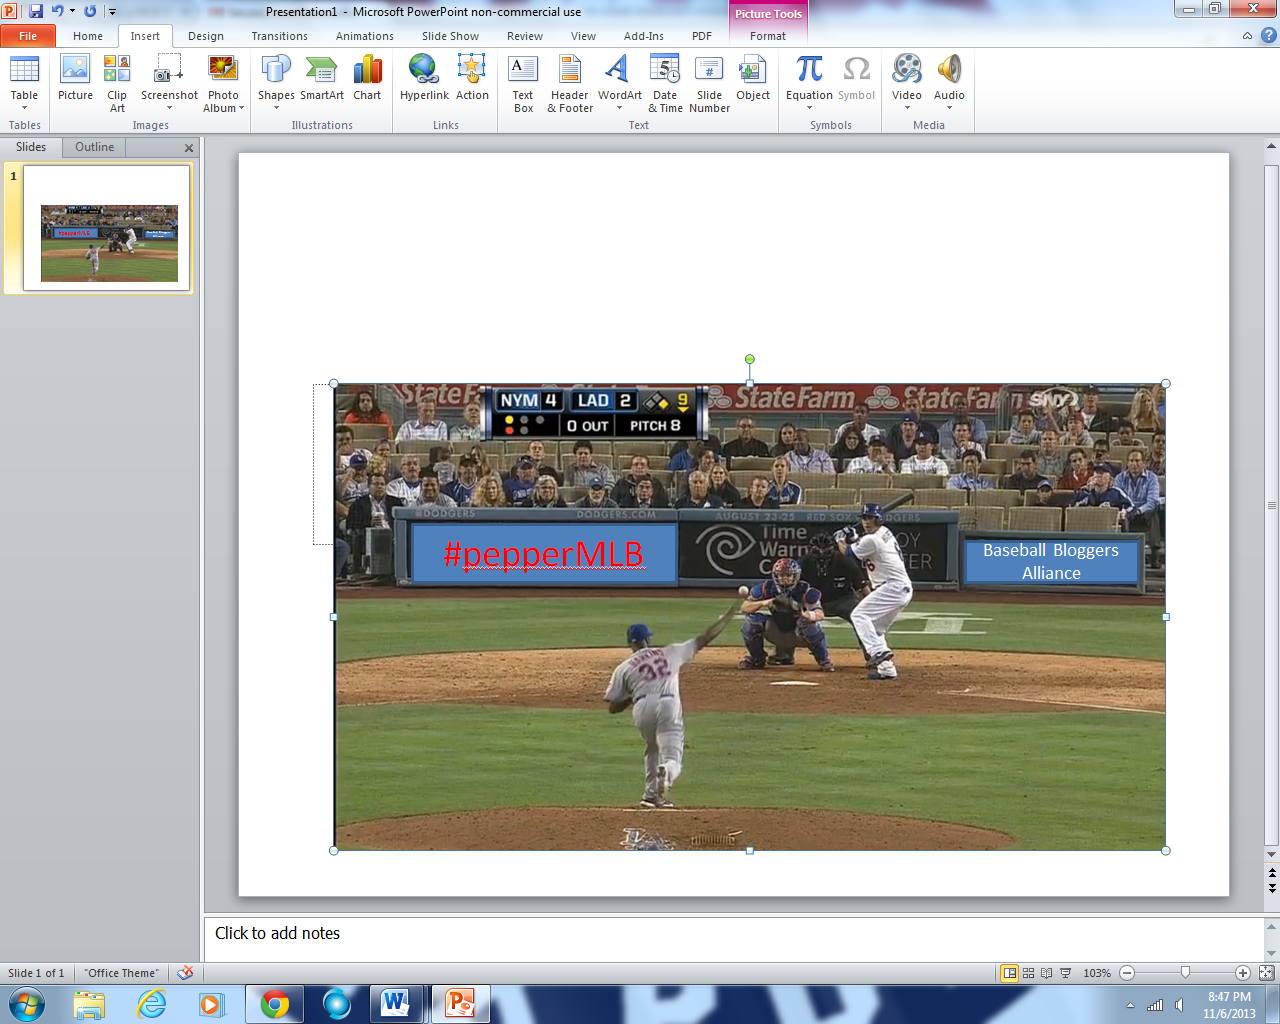Expand the Table dropdown
The height and width of the screenshot is (1024, 1280).
tap(24, 108)
